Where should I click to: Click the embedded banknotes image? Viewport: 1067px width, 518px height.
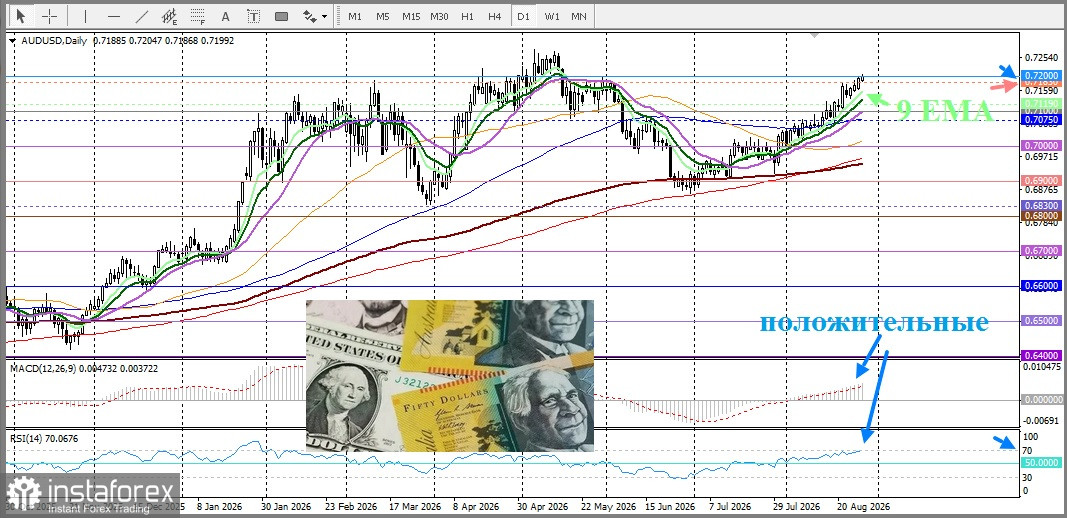click(x=450, y=376)
